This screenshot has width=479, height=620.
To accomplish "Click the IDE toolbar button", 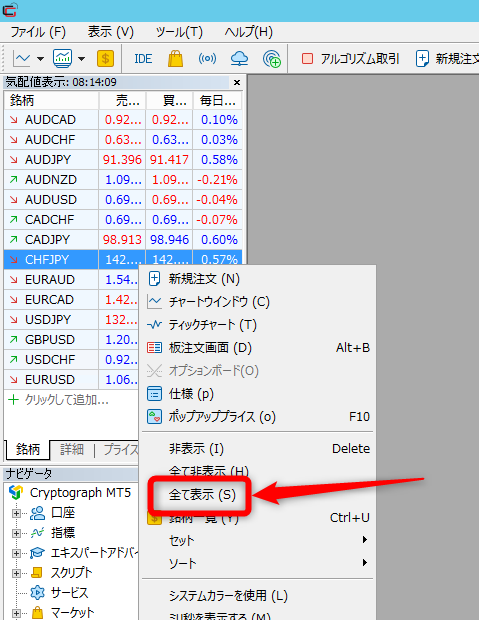I will (143, 59).
